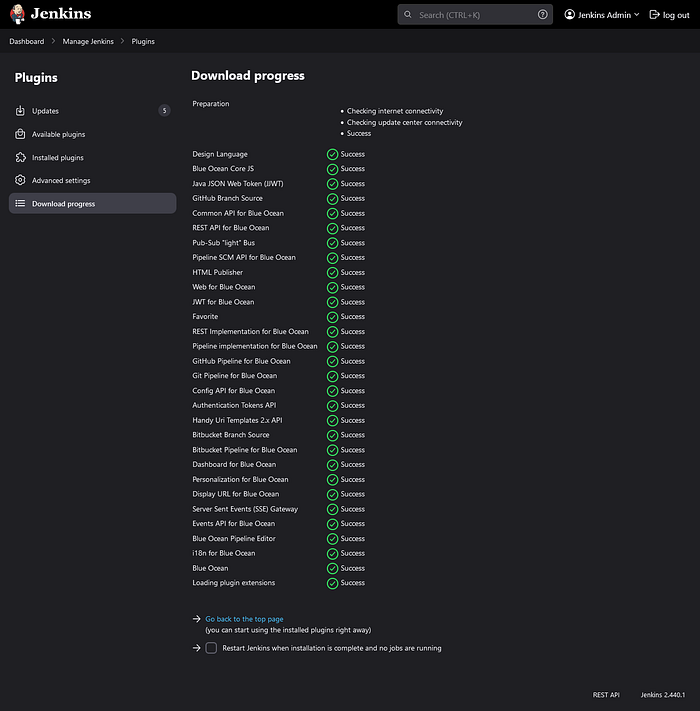This screenshot has height=711, width=700.
Task: Click the Jenkins butler logo
Action: tap(17, 14)
